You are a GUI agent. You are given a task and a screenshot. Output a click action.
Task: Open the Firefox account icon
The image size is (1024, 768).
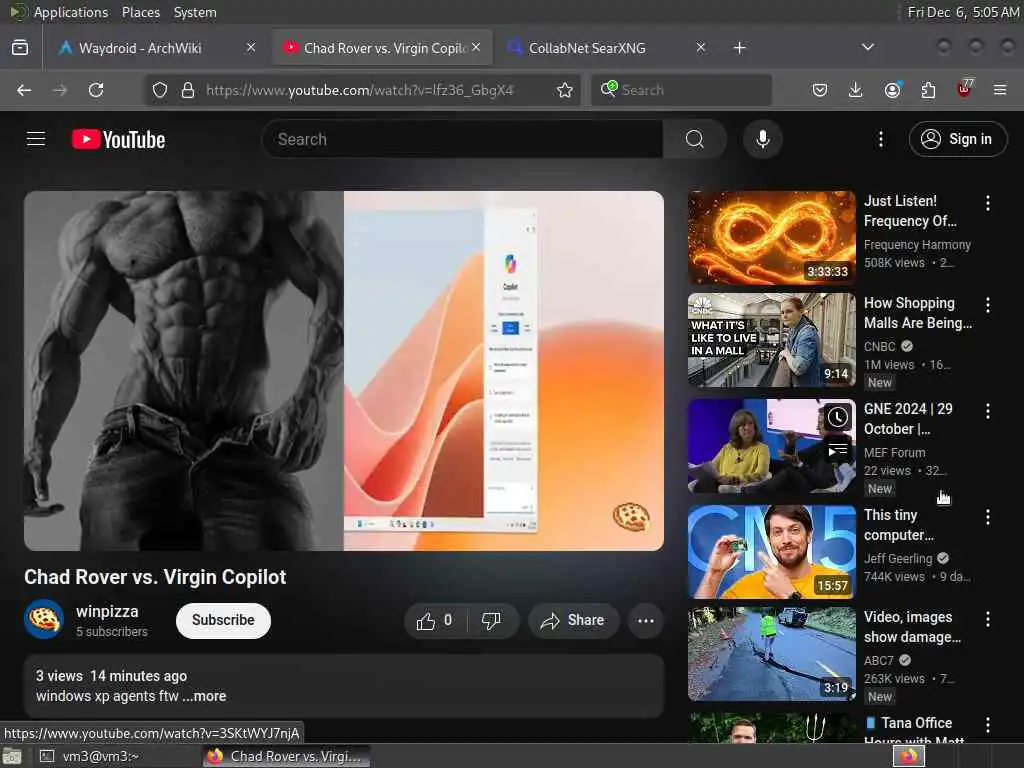click(892, 89)
